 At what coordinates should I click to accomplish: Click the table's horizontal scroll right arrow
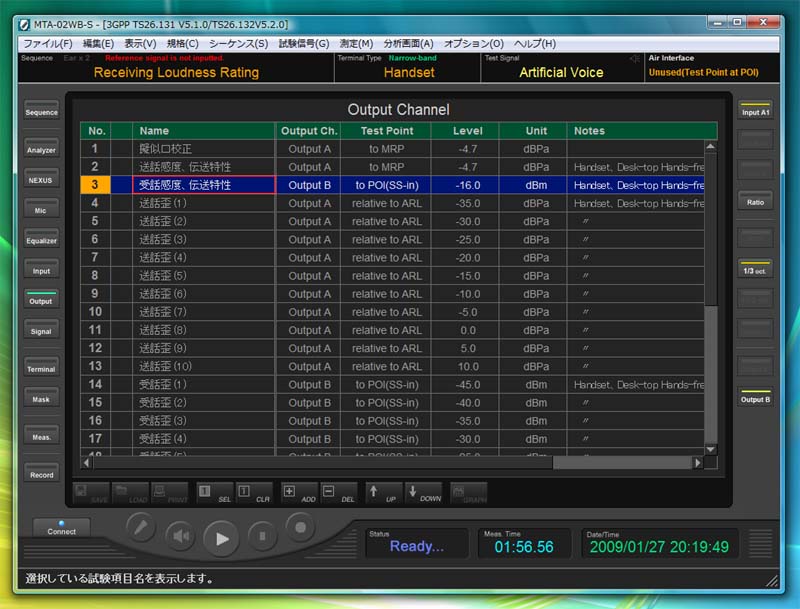(697, 463)
